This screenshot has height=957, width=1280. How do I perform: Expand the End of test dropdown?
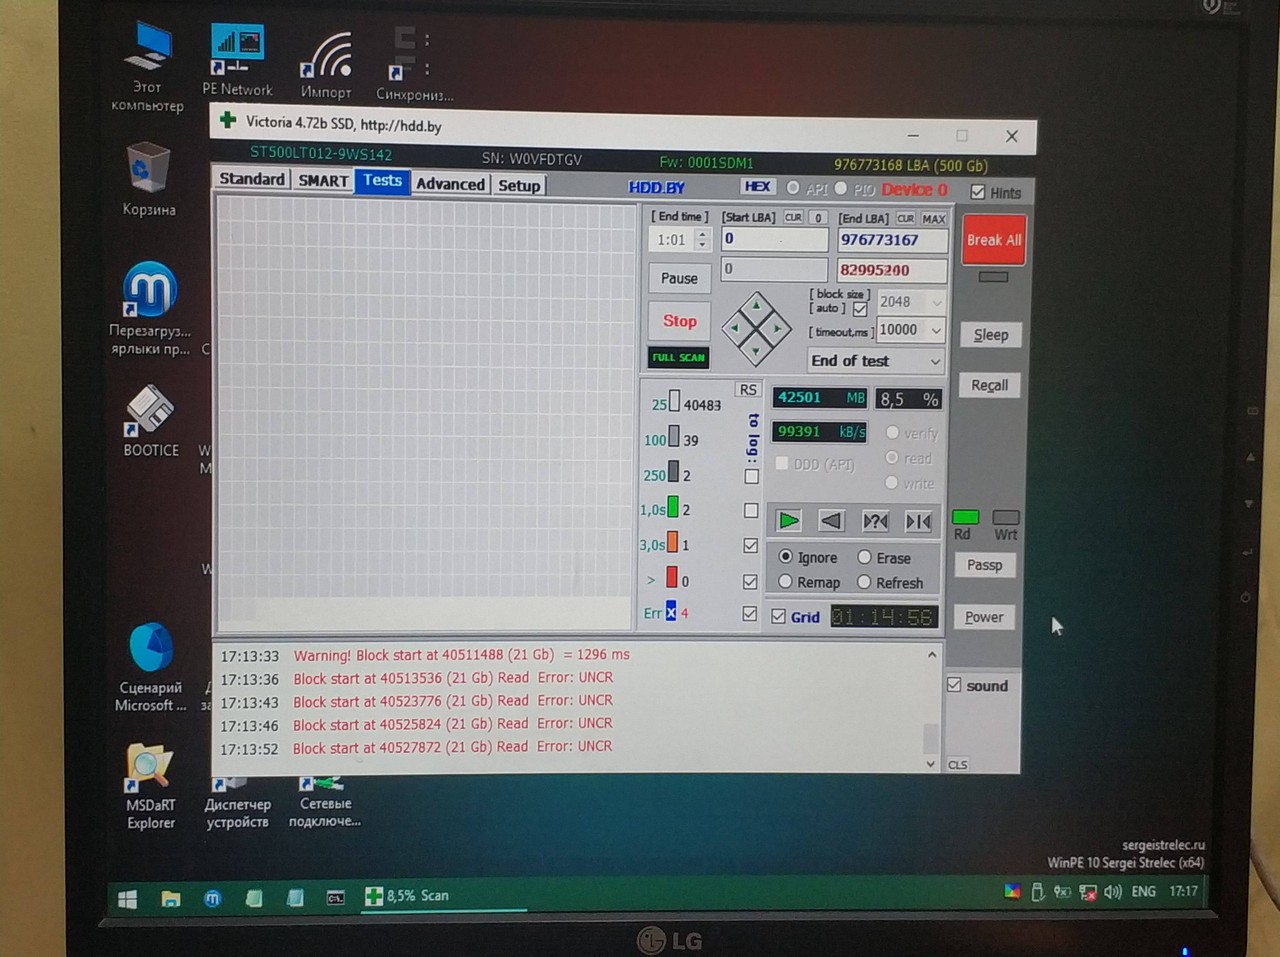click(x=935, y=361)
